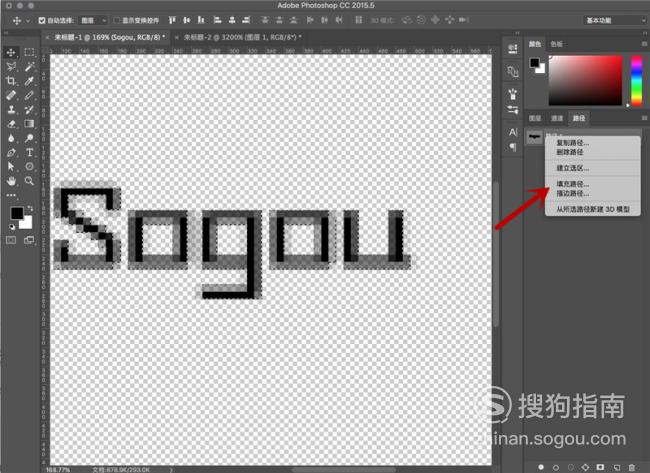
Task: Open the History panel icon
Action: [513, 49]
